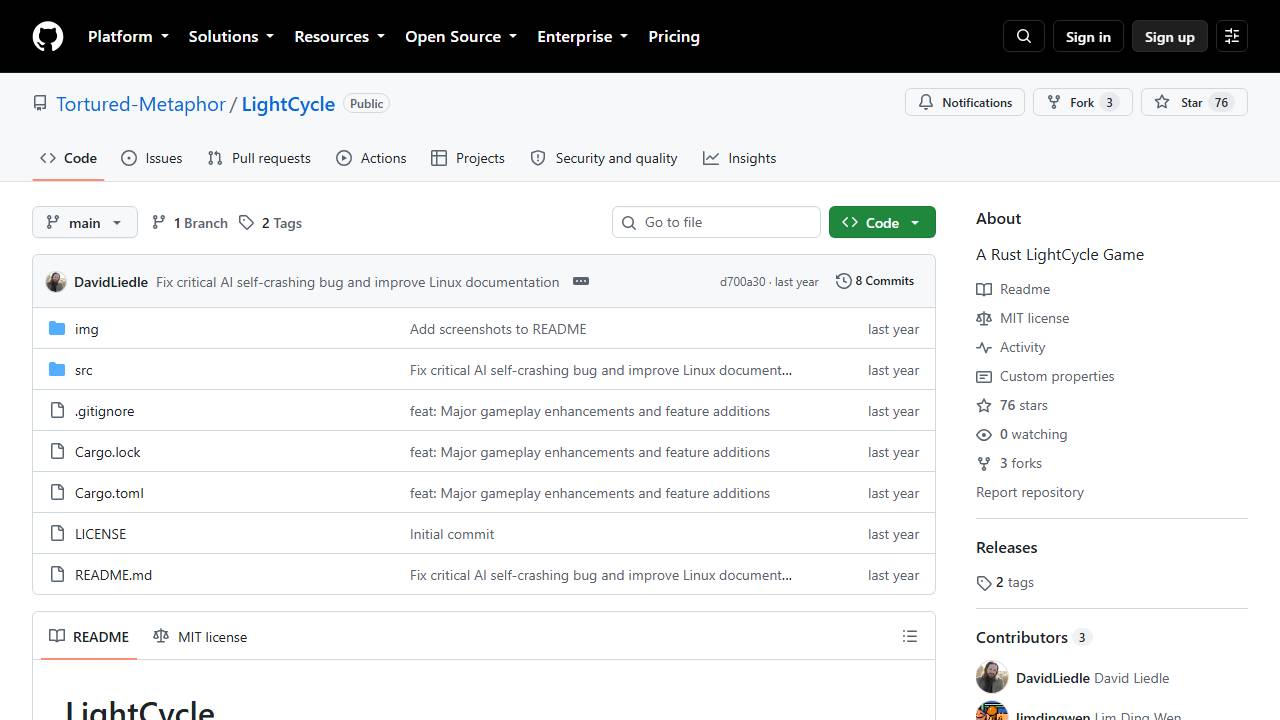Click the repository icon beside Tortured-Metaphor
This screenshot has height=720, width=1280.
pyautogui.click(x=40, y=103)
